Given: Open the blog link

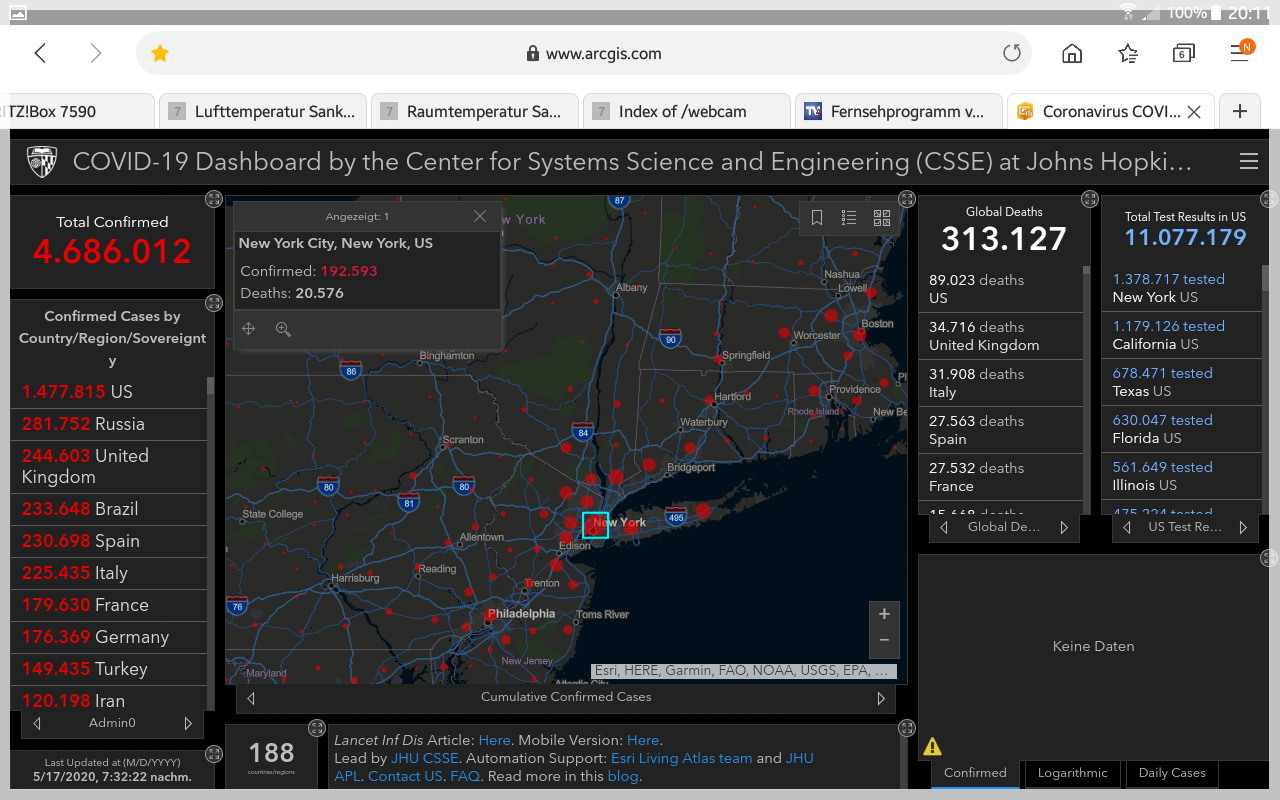Looking at the screenshot, I should pos(622,777).
